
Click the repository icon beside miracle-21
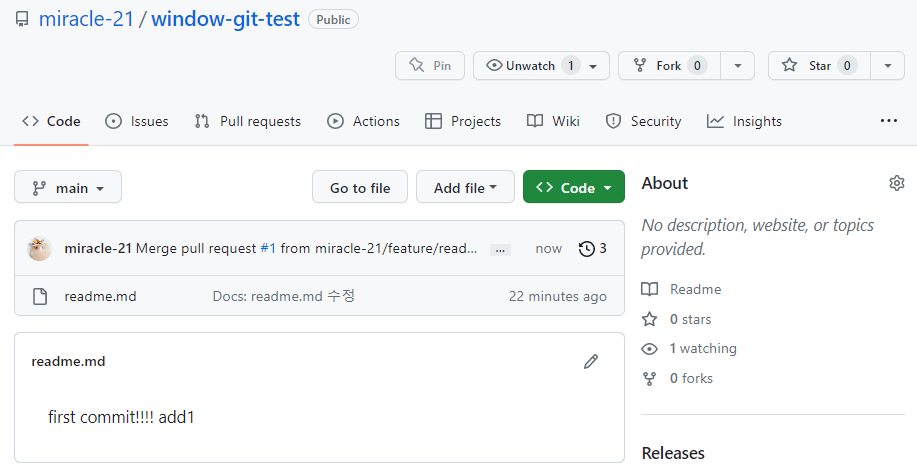(x=22, y=19)
